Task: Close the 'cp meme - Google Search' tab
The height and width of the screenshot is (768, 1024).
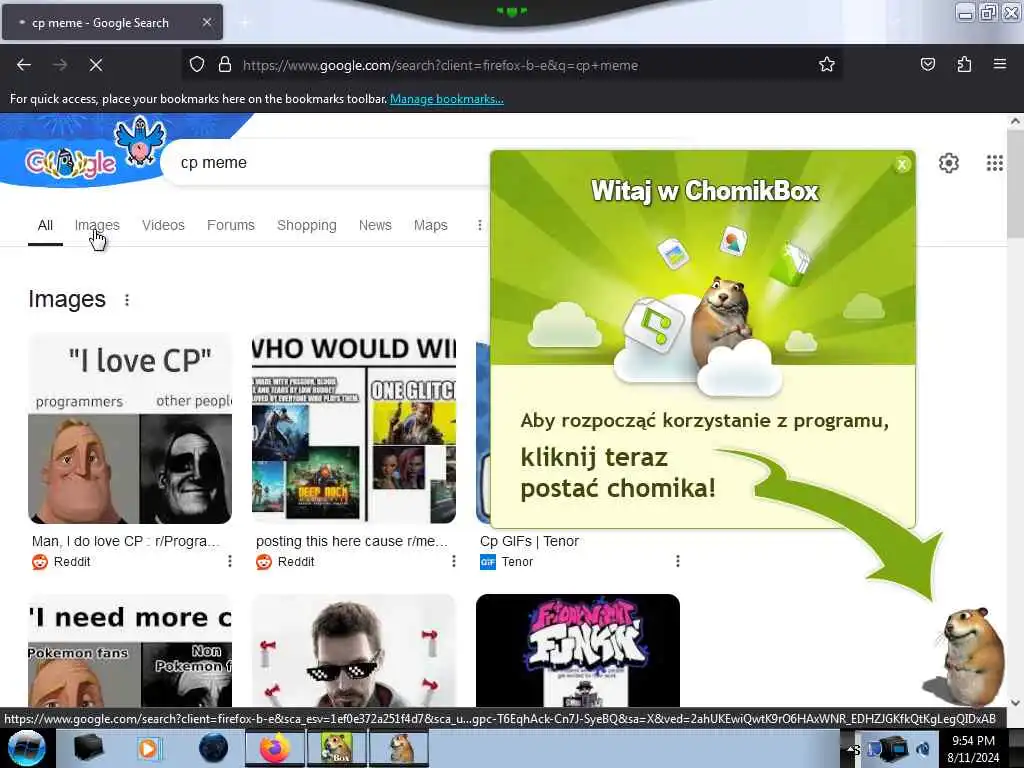Action: pos(206,22)
